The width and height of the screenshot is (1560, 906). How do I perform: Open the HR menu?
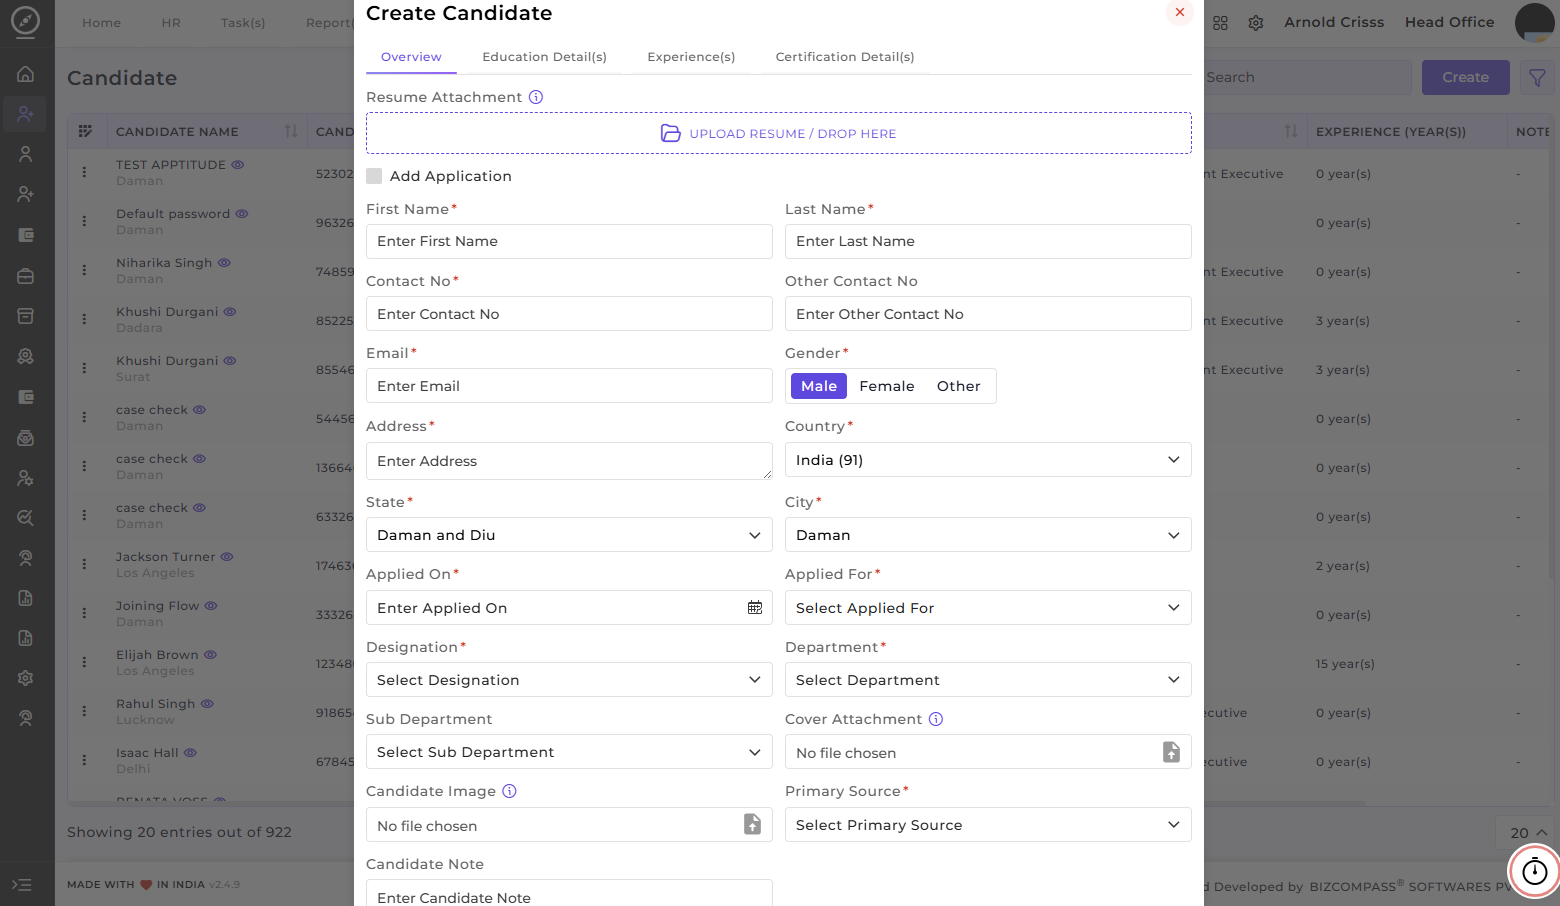171,22
